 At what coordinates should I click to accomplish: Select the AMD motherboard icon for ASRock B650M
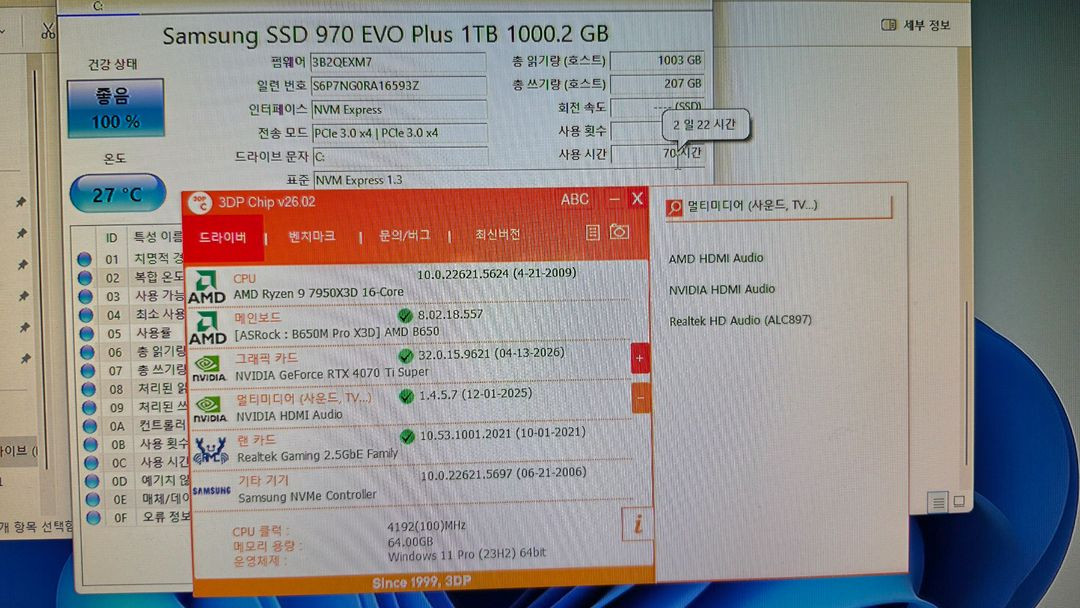[x=208, y=326]
